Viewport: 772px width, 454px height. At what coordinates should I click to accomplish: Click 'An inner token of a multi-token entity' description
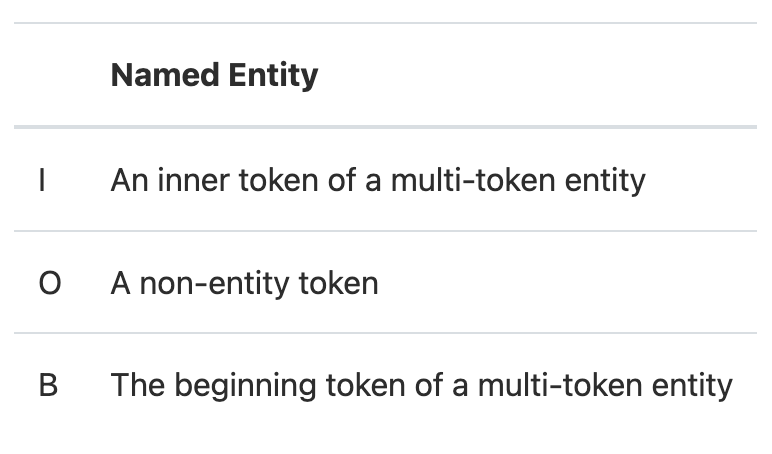pos(378,180)
